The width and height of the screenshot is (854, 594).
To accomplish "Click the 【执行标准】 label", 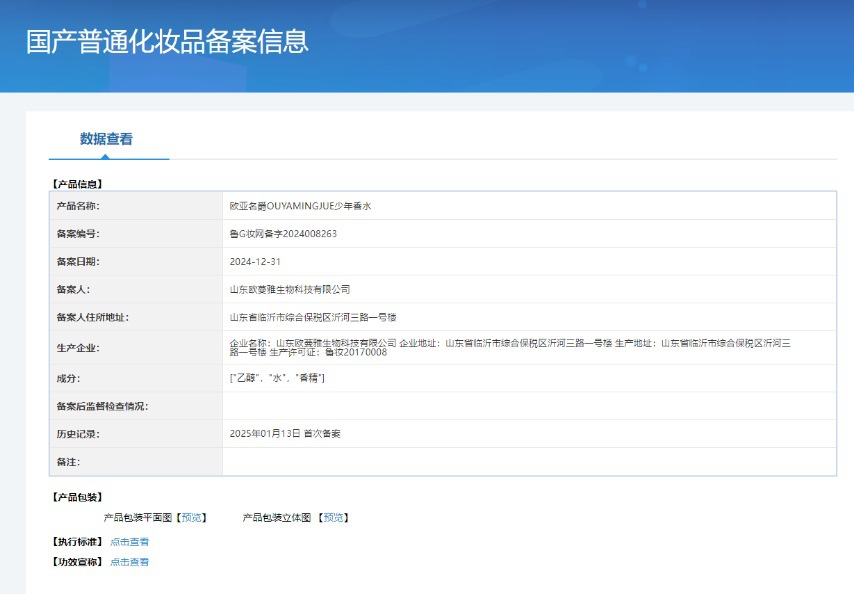I will [77, 542].
